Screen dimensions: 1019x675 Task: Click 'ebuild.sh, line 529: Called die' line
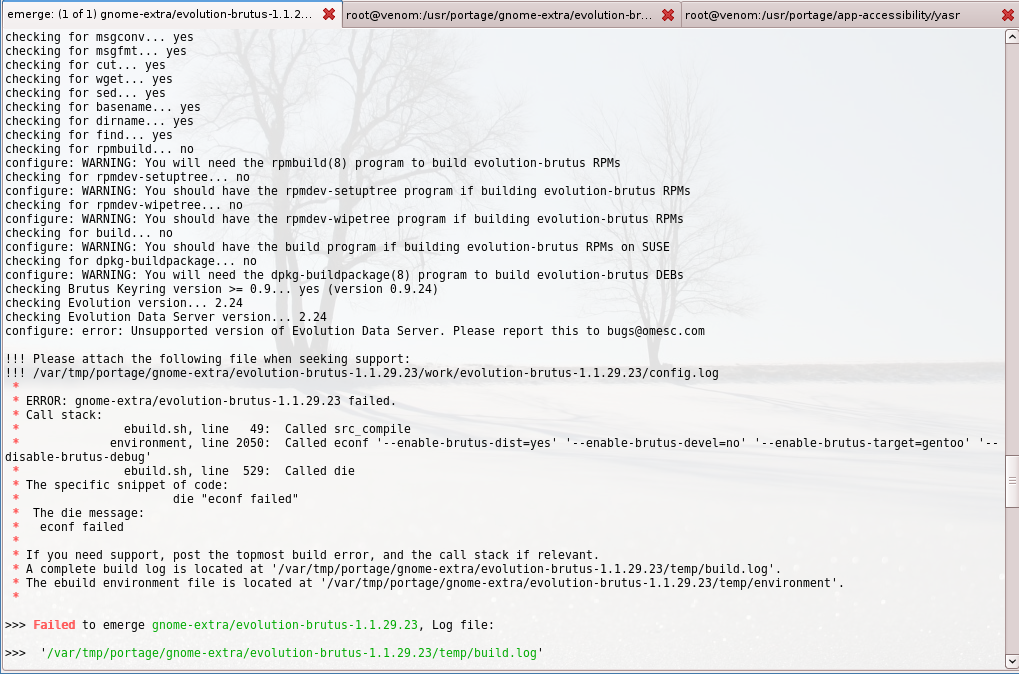[239, 471]
